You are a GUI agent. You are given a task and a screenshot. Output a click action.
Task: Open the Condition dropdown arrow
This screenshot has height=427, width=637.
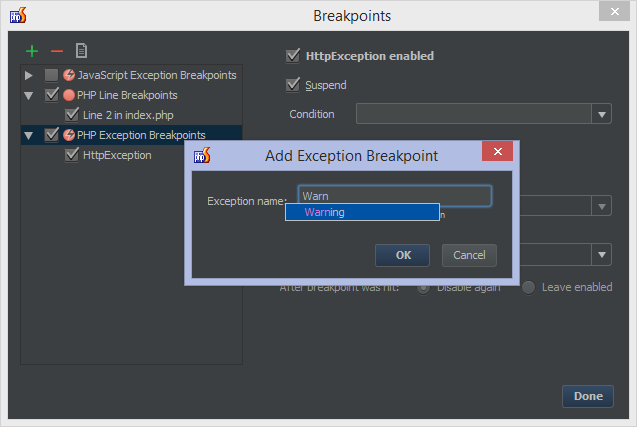[602, 114]
